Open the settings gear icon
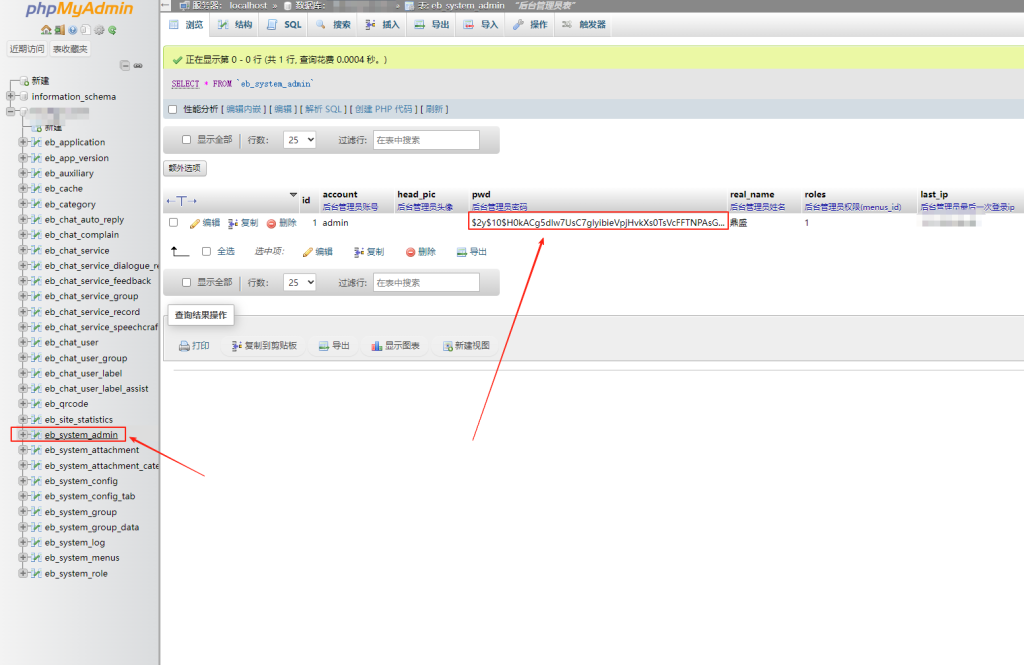This screenshot has width=1024, height=665. coord(99,30)
